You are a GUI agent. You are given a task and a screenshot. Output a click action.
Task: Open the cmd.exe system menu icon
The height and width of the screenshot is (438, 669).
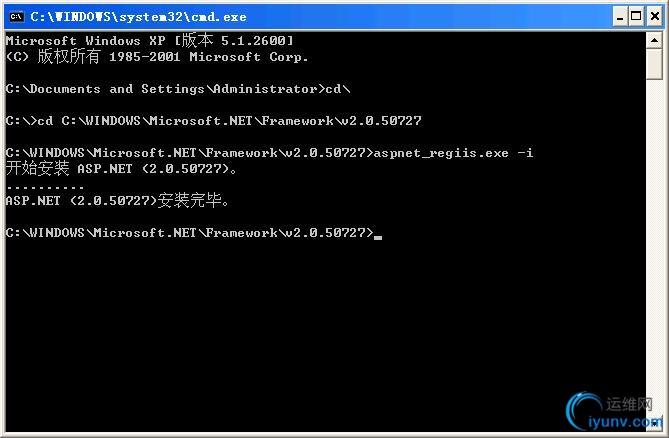click(17, 17)
